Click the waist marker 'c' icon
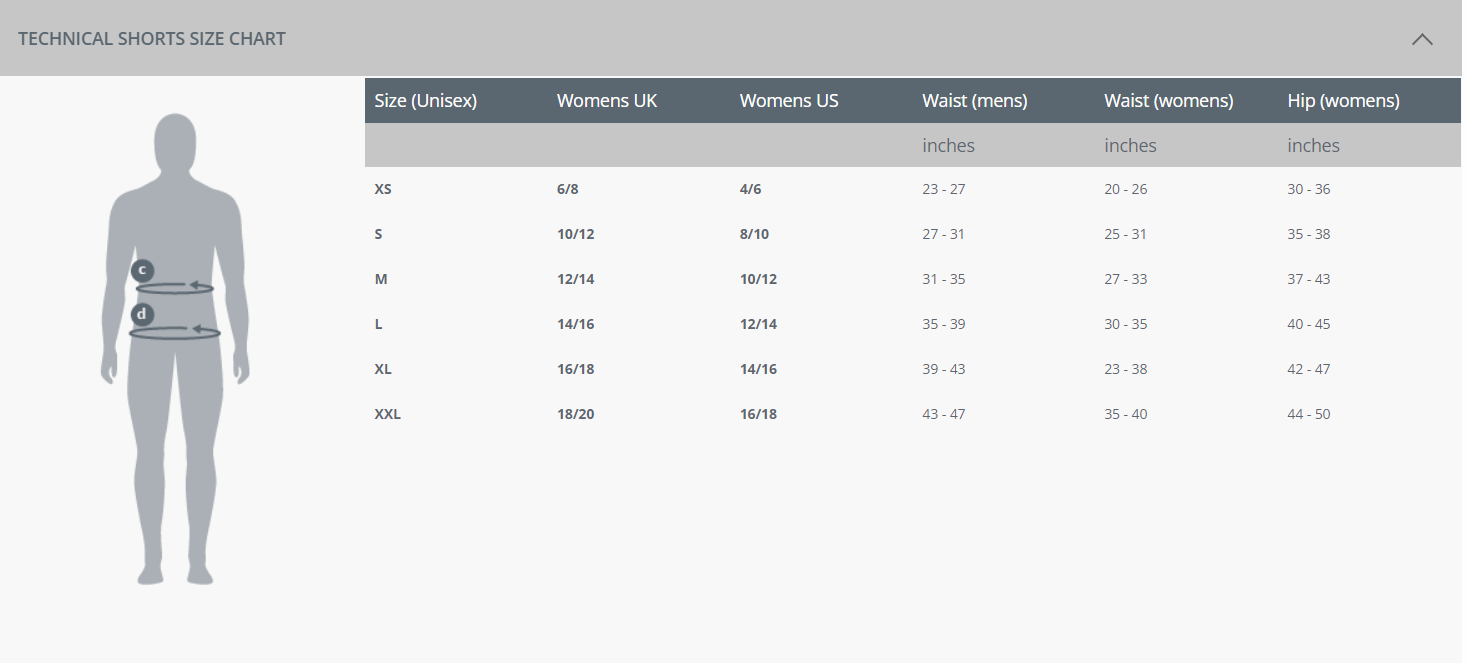Image resolution: width=1467 pixels, height=663 pixels. click(x=143, y=270)
